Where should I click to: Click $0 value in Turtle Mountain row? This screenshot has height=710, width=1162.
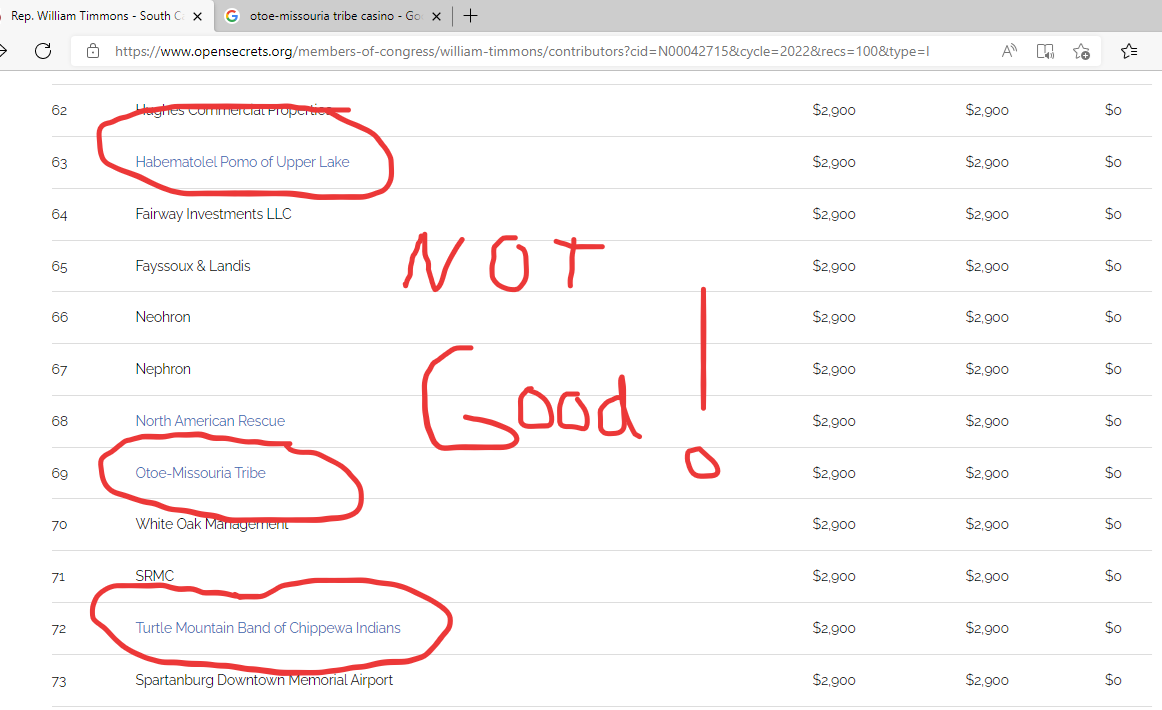(x=1113, y=628)
